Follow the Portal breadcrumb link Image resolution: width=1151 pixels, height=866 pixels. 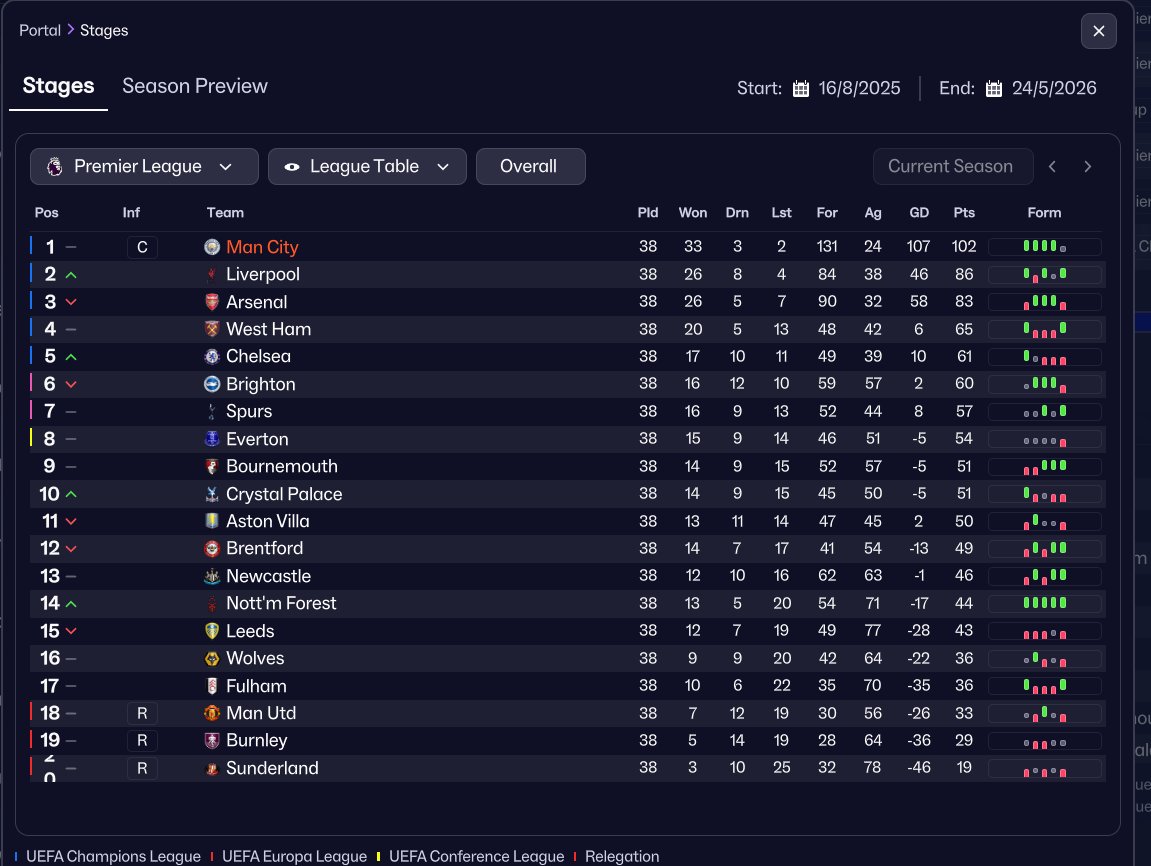(x=40, y=30)
